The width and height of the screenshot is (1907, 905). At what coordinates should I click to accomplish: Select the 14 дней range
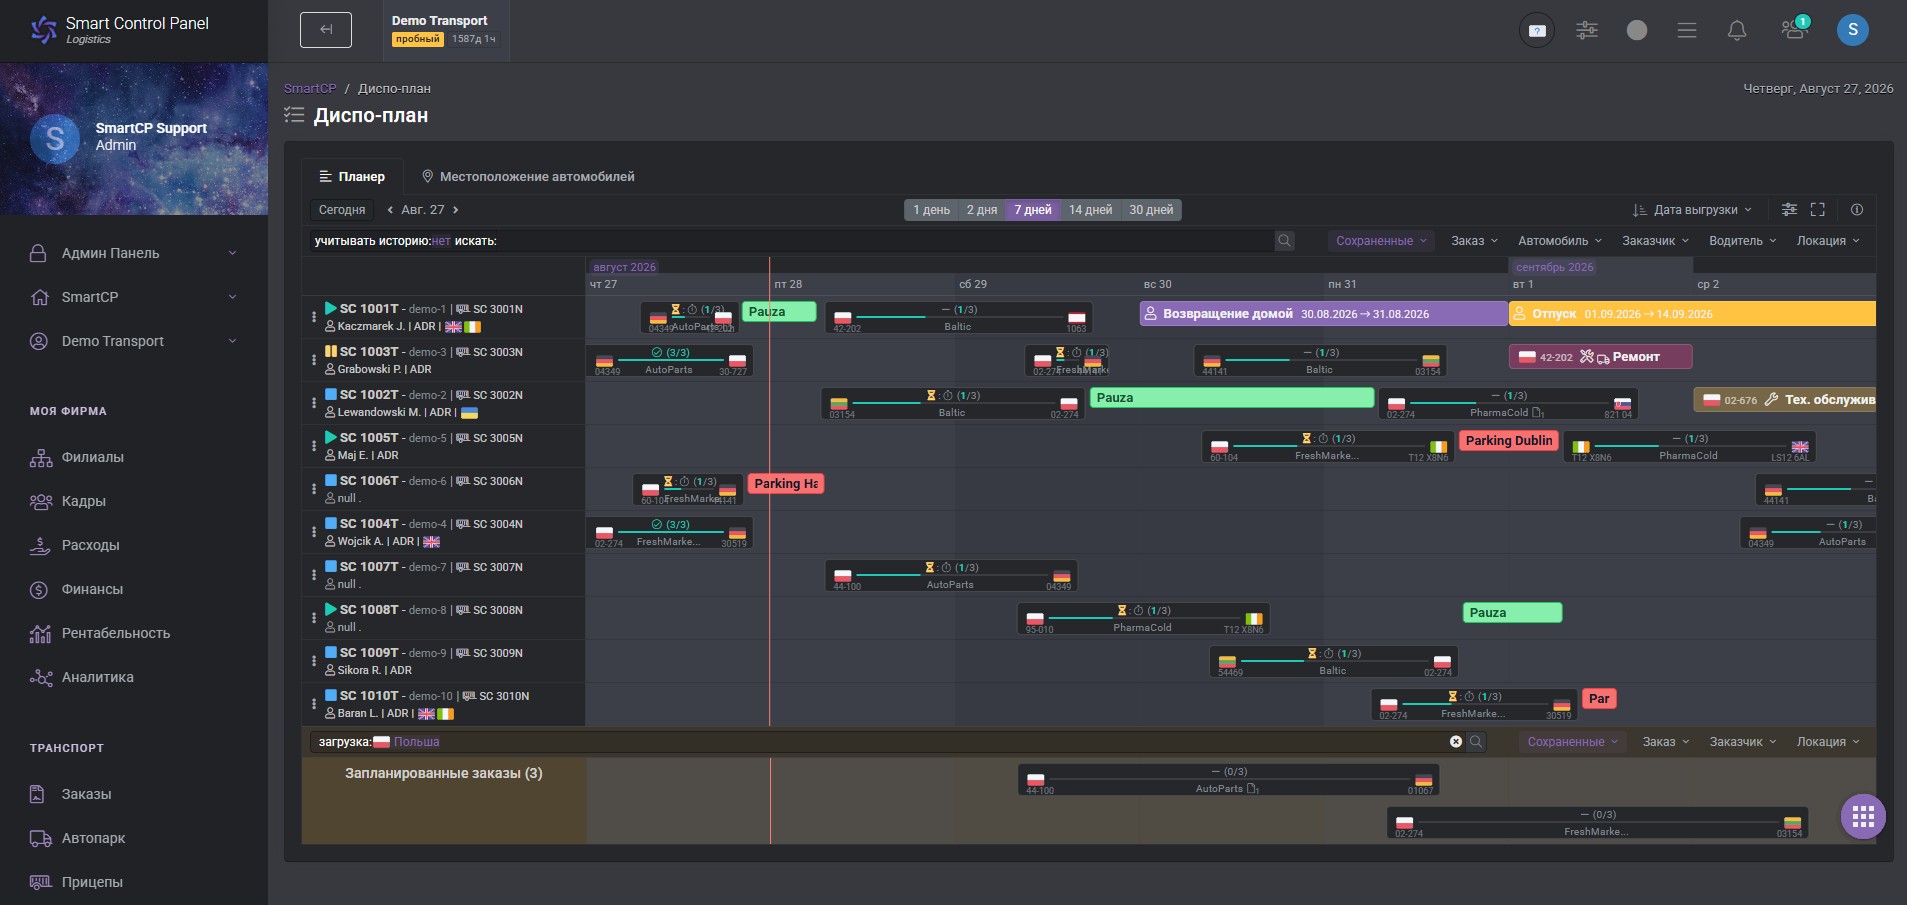click(x=1090, y=210)
